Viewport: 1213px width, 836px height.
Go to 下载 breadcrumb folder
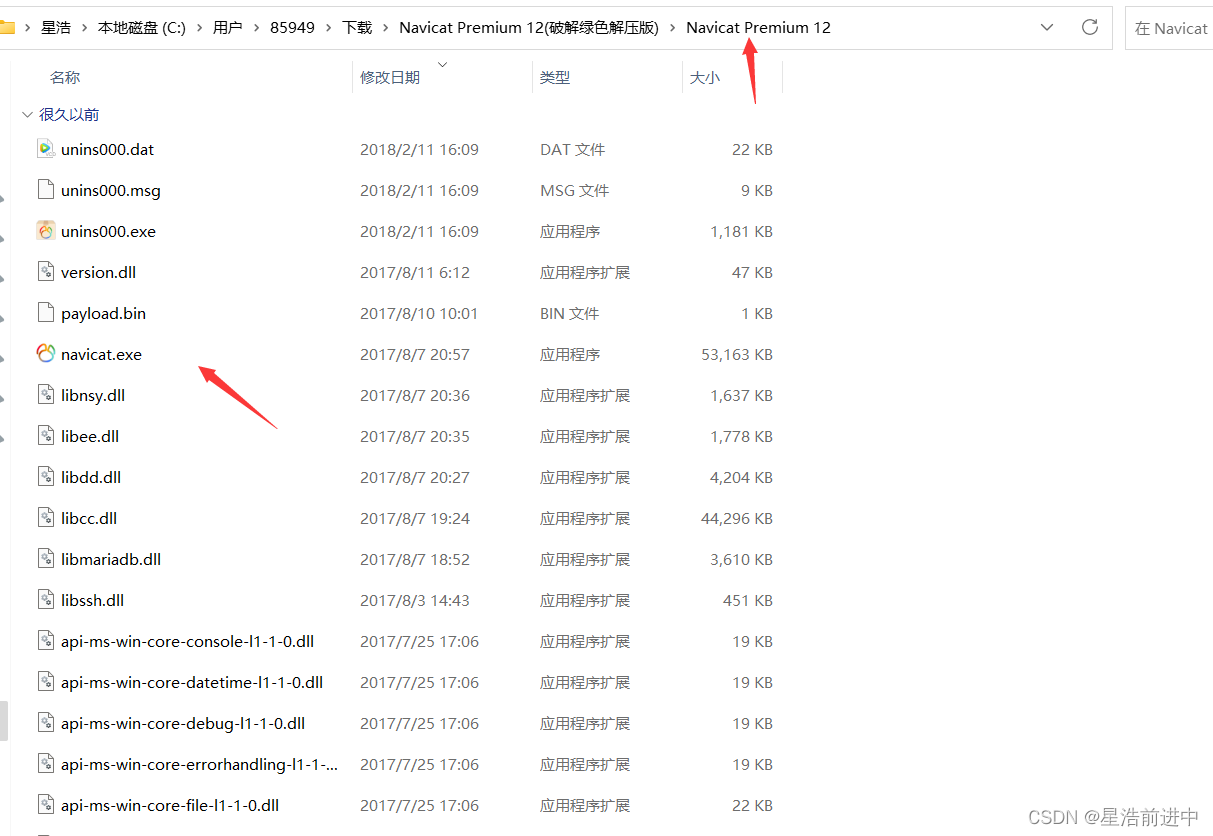coord(357,28)
